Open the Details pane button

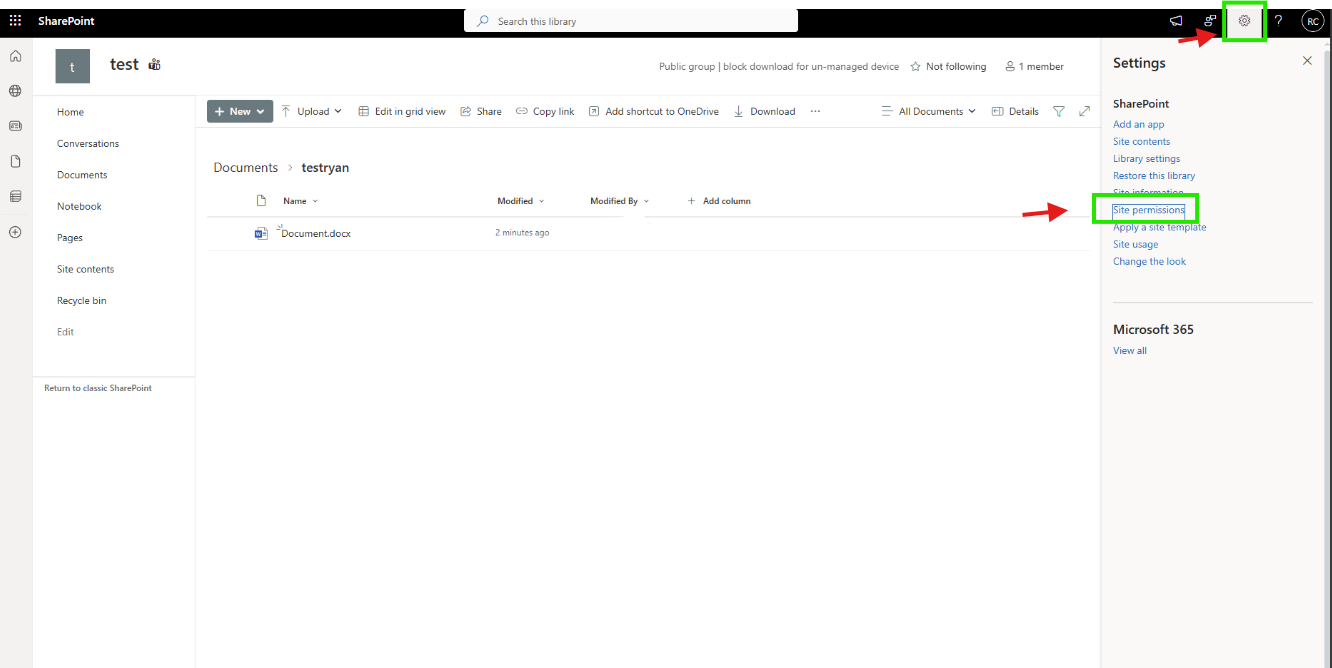[x=1015, y=111]
